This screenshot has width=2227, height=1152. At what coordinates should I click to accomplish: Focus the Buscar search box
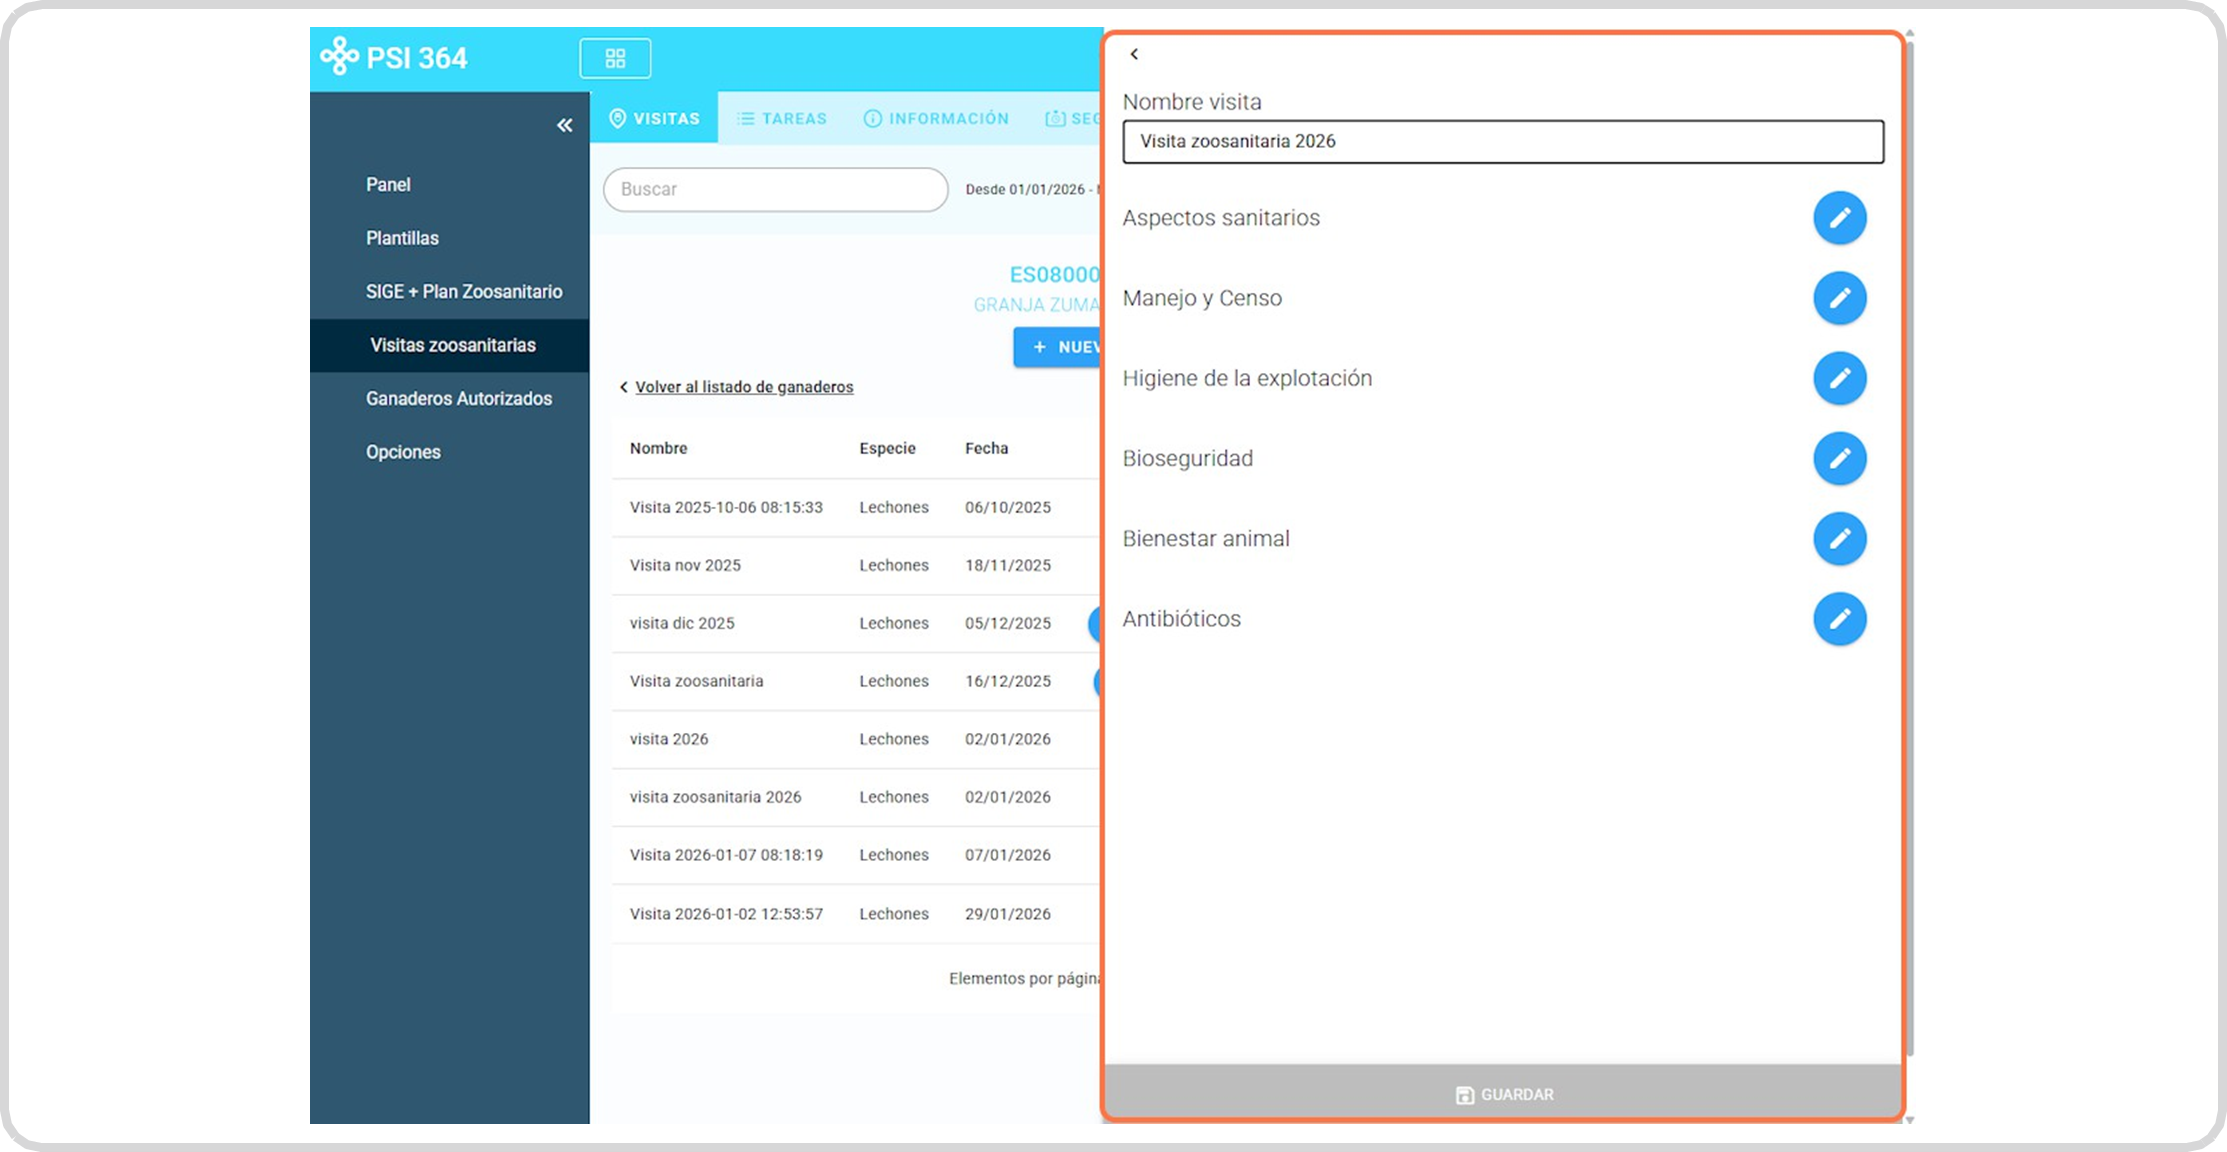pos(775,189)
